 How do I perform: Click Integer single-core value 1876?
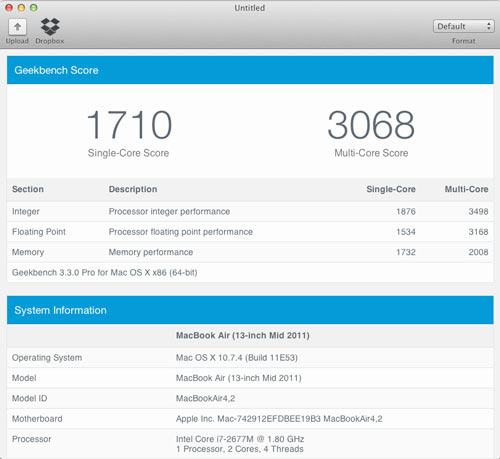(406, 211)
